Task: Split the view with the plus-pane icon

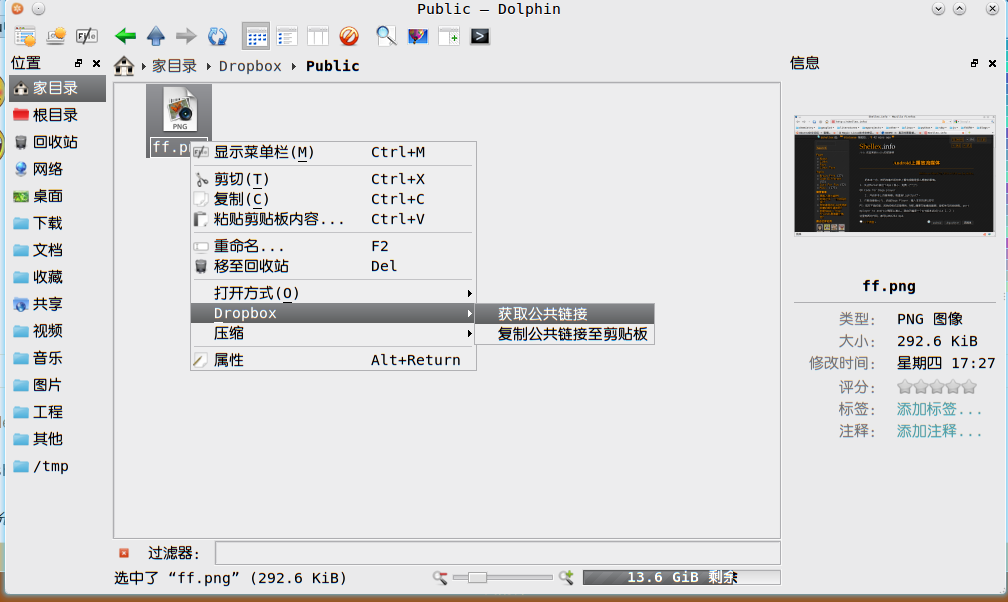Action: (449, 37)
